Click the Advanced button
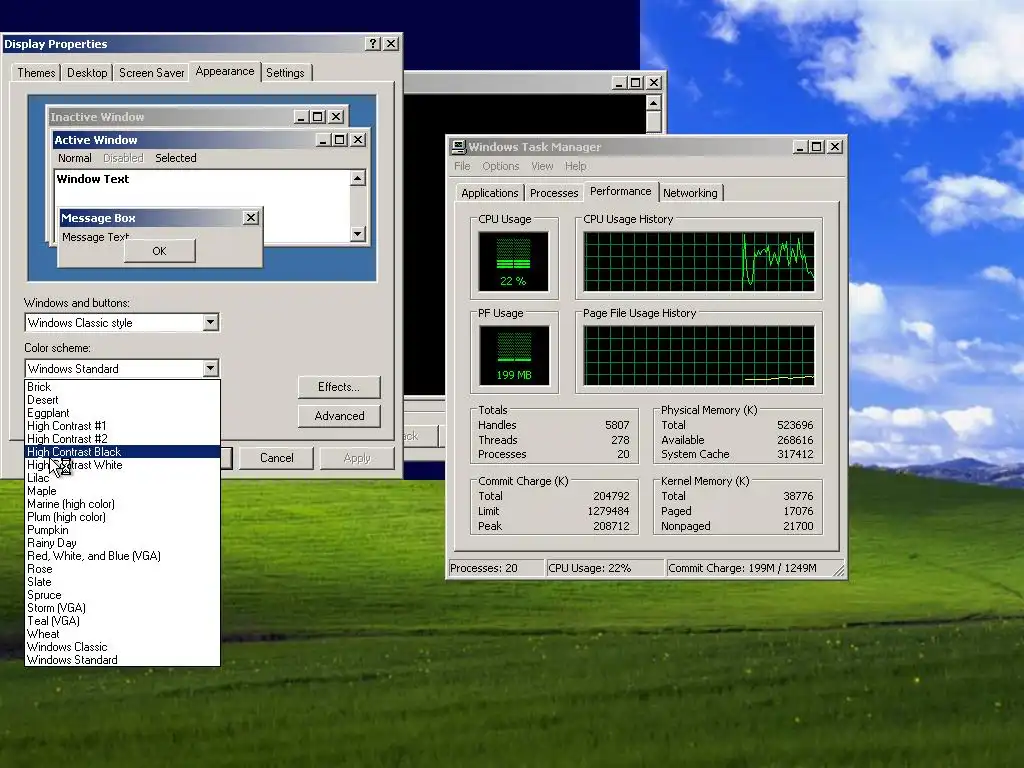Image resolution: width=1024 pixels, height=768 pixels. coord(339,416)
